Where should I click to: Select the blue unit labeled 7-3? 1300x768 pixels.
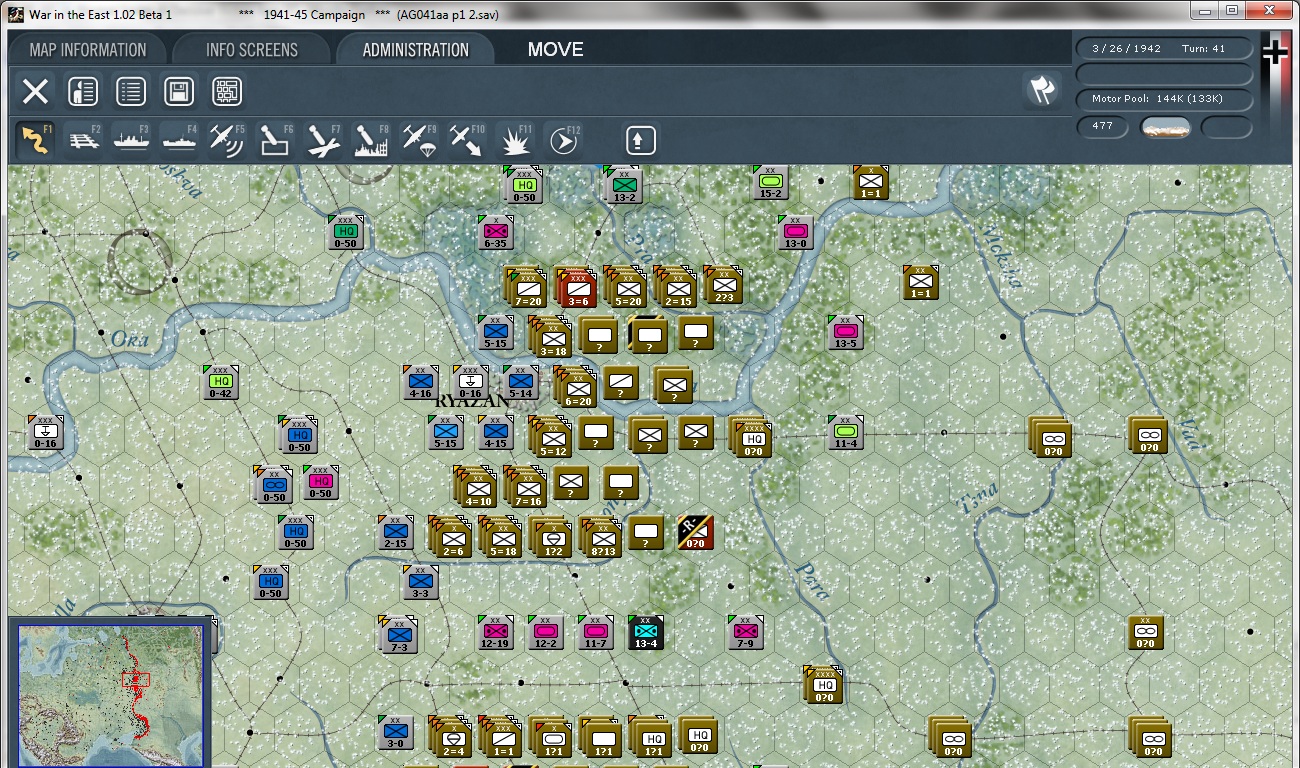(398, 635)
